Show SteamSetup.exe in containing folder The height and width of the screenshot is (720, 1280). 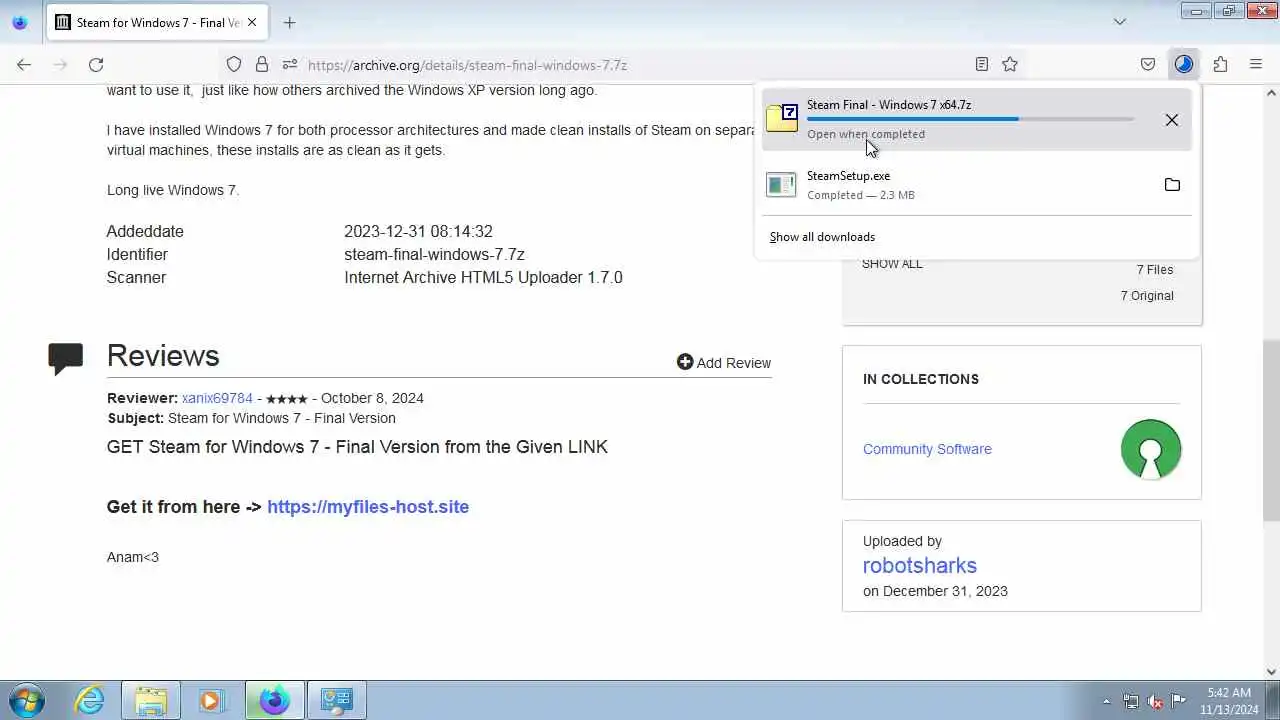(1172, 185)
